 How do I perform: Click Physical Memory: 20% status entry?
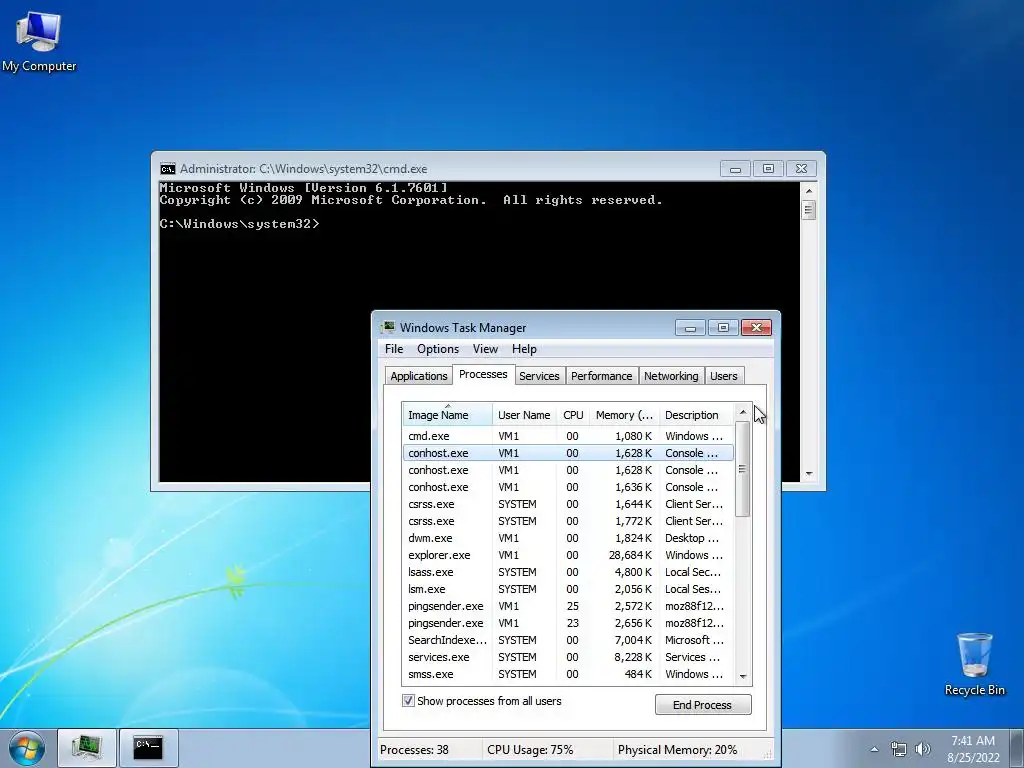677,750
